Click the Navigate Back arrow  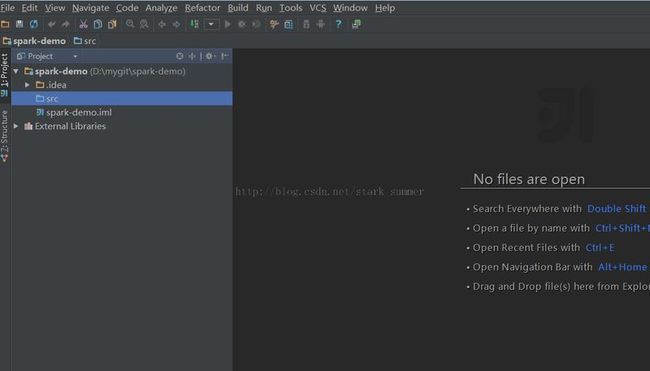click(x=162, y=24)
